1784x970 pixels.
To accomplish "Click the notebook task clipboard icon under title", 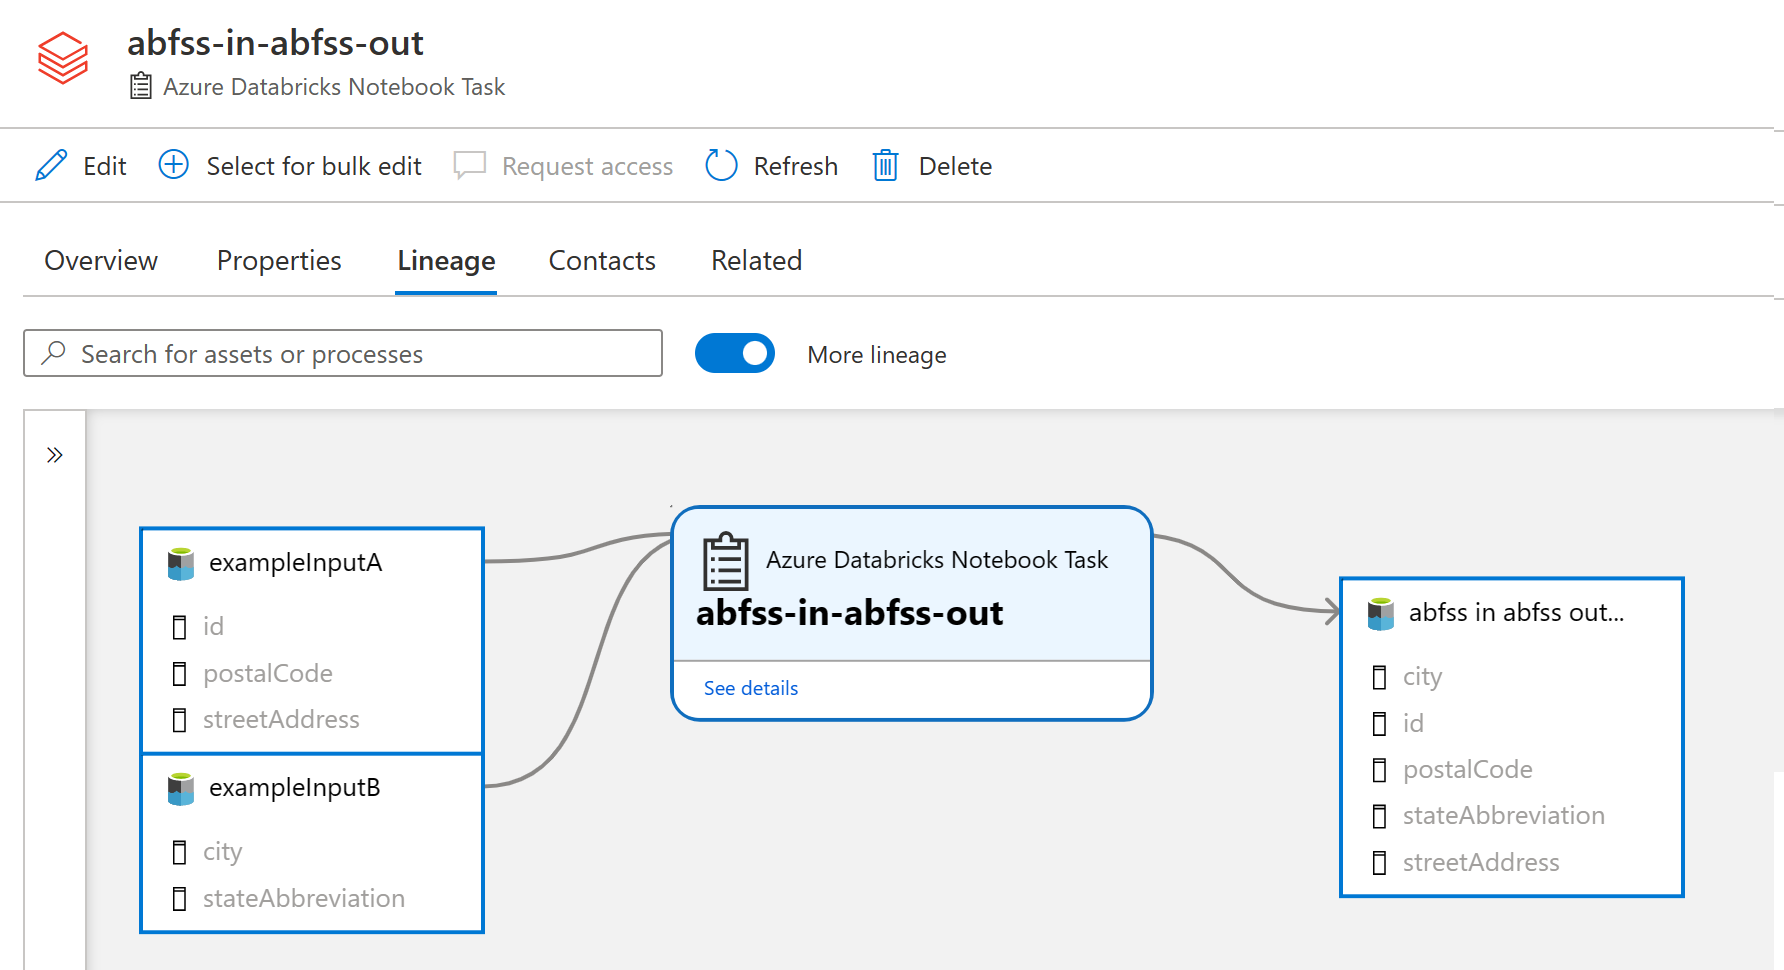I will point(141,86).
